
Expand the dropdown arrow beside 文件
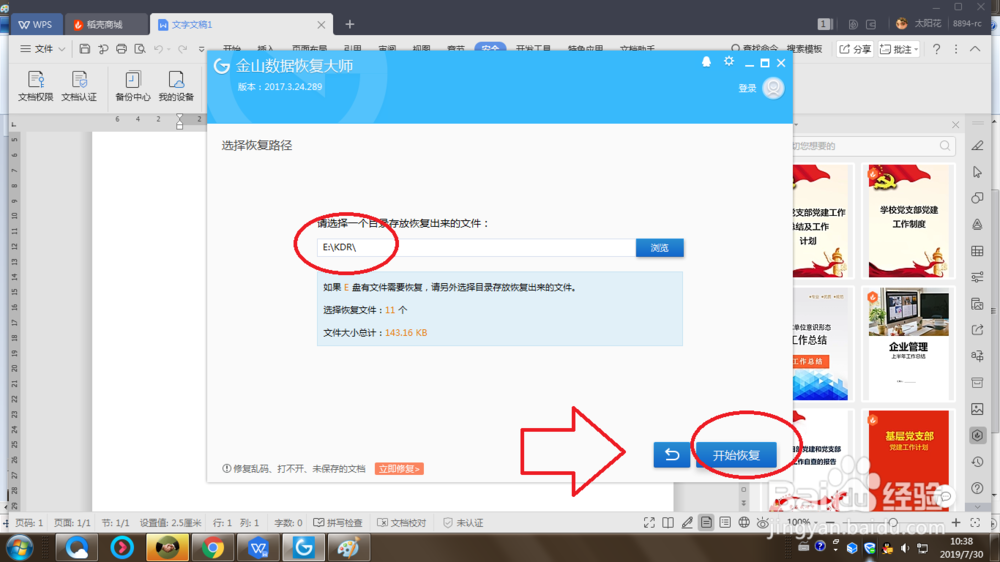(x=62, y=49)
